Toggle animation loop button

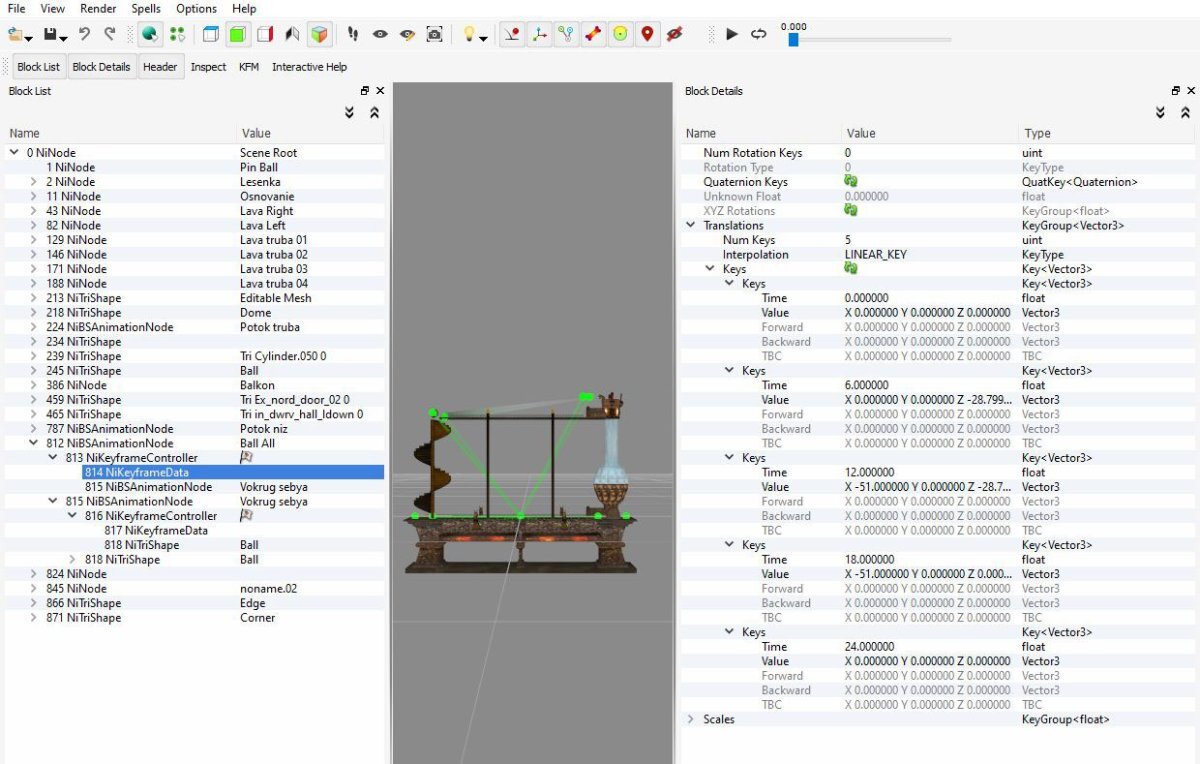(758, 35)
